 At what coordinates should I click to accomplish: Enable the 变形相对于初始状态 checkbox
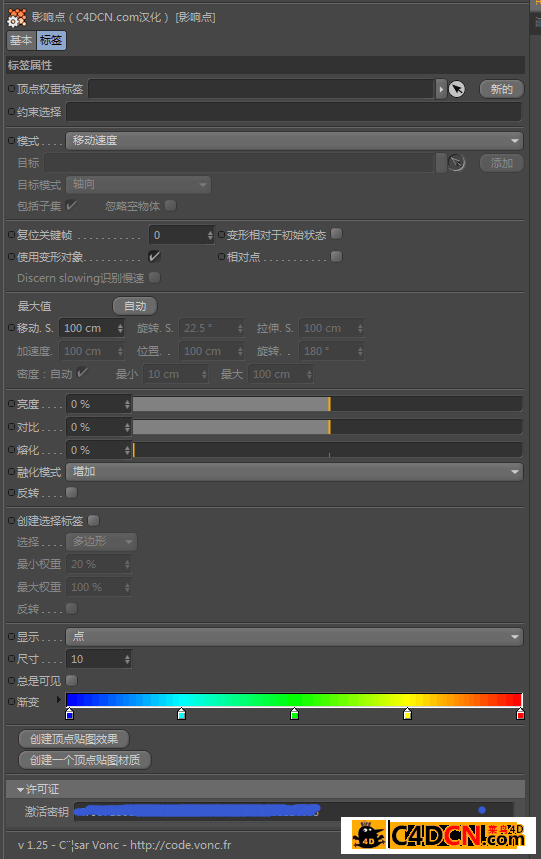337,234
